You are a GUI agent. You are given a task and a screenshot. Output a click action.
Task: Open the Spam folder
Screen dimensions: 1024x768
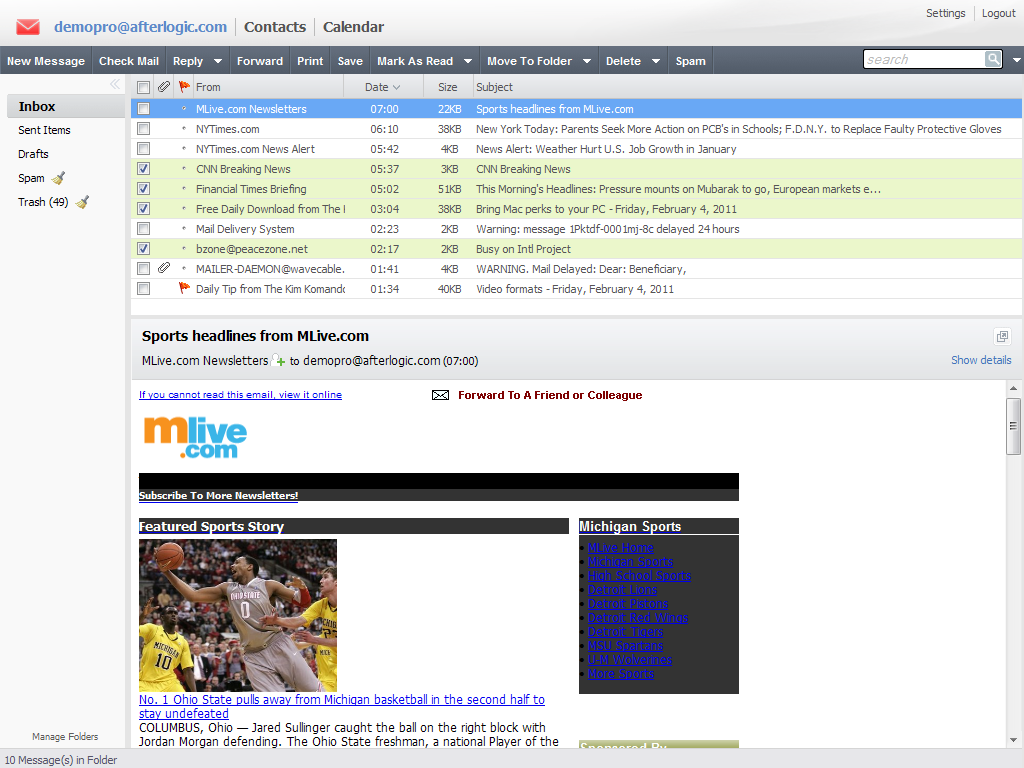pos(31,178)
